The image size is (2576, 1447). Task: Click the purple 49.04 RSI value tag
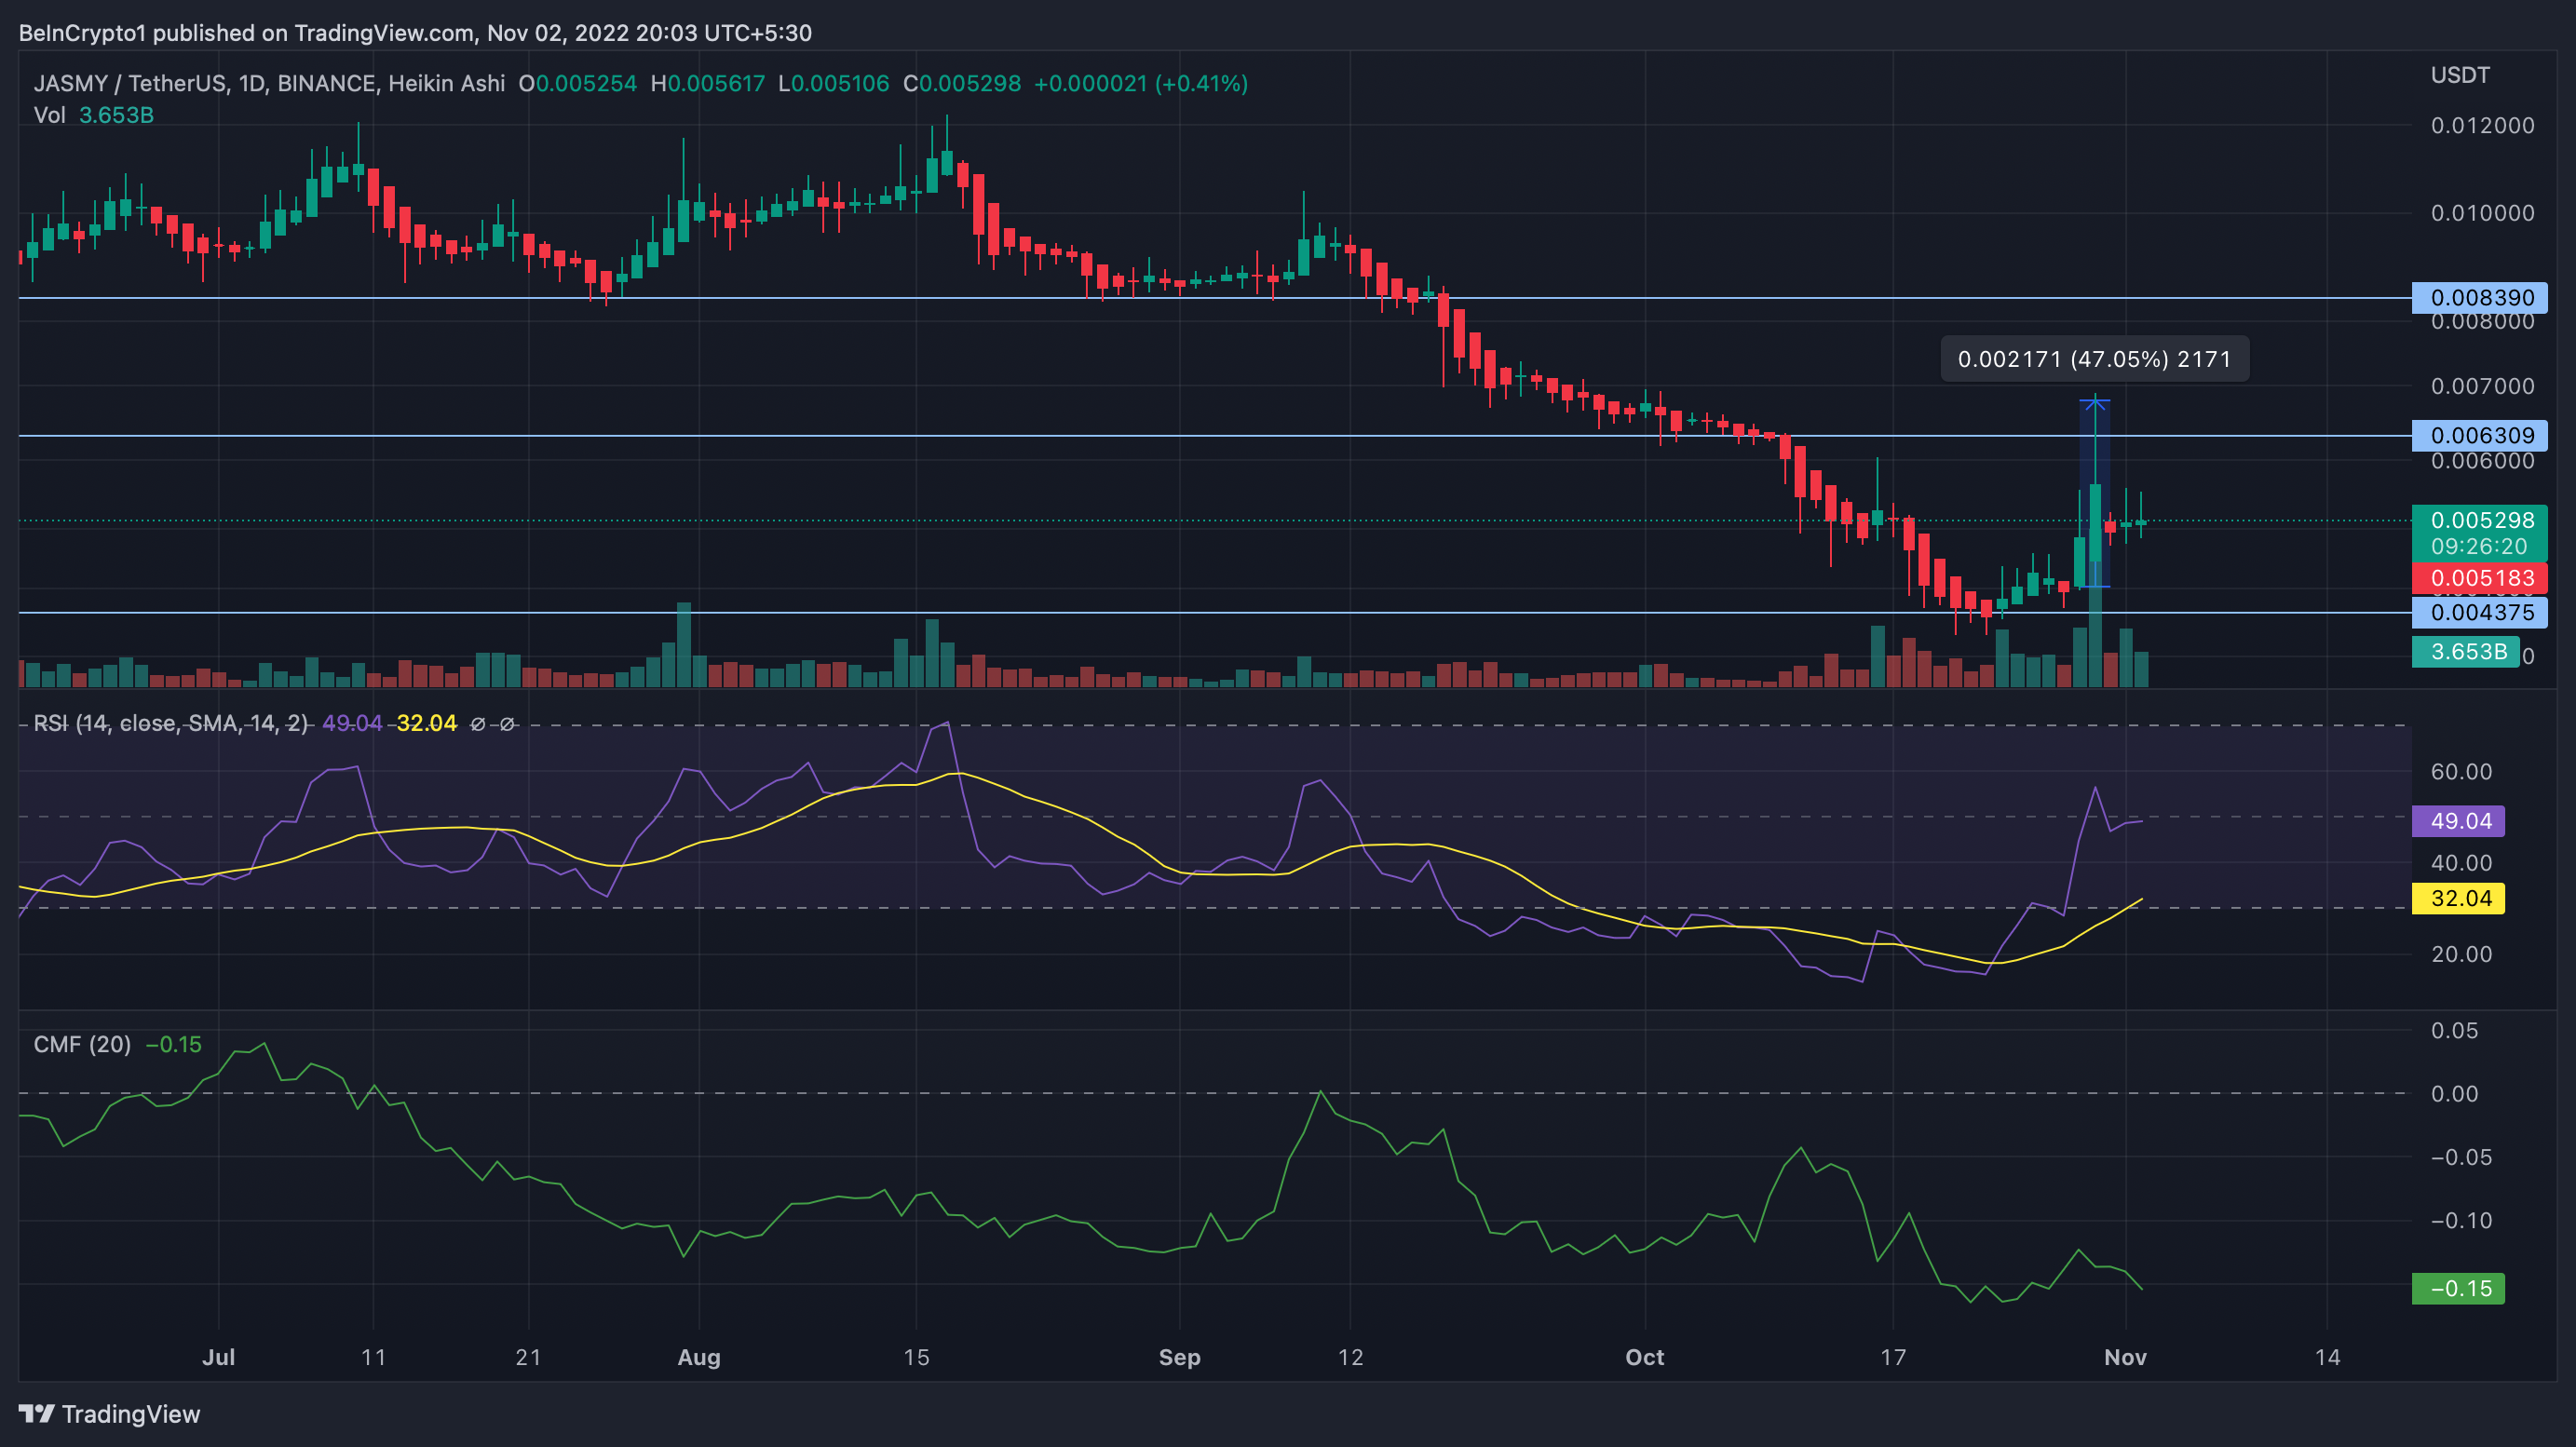pyautogui.click(x=2460, y=821)
